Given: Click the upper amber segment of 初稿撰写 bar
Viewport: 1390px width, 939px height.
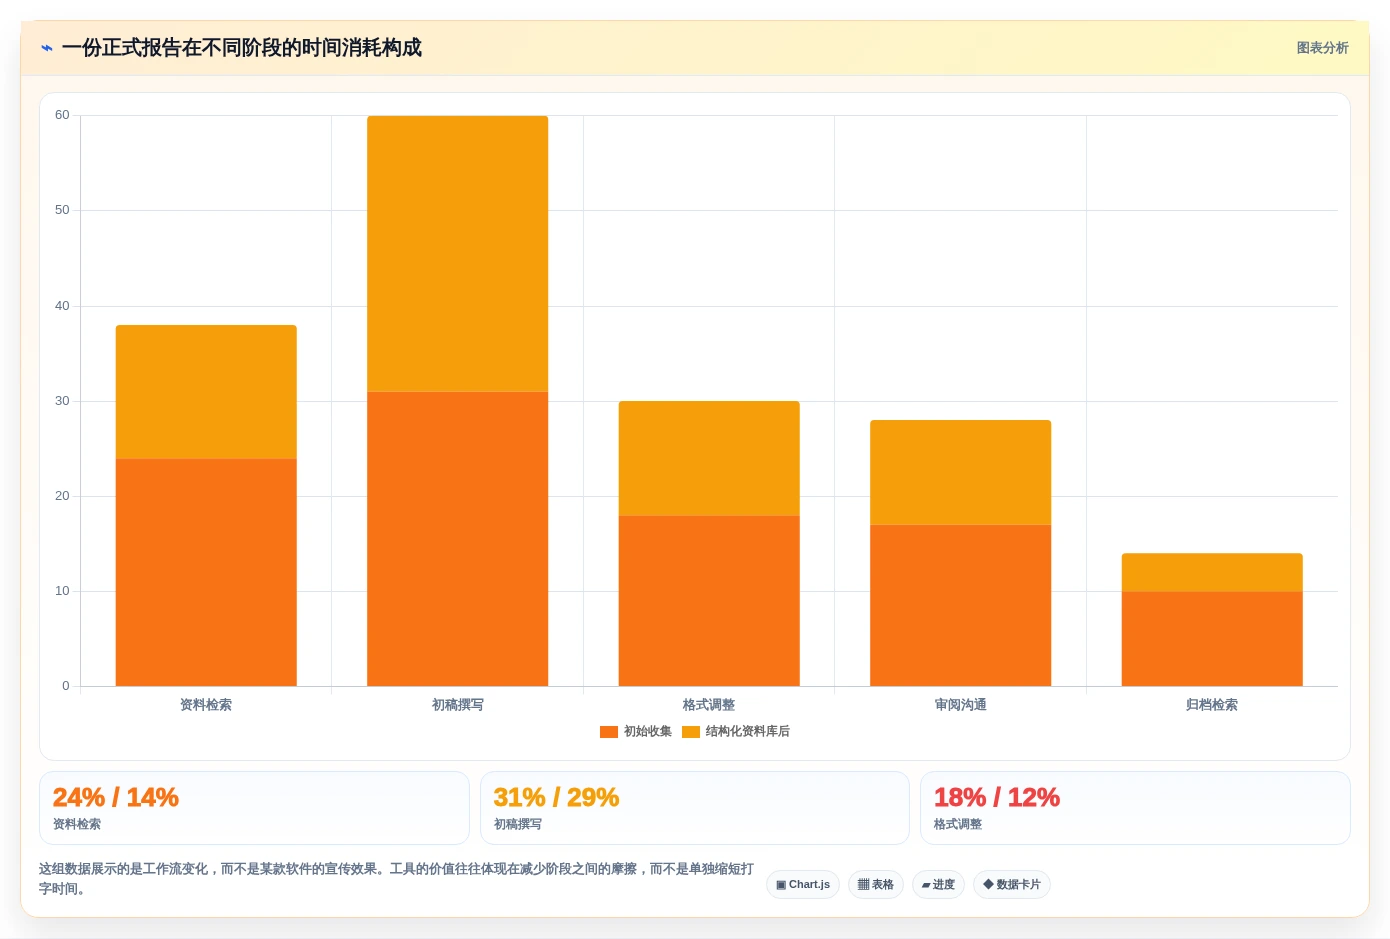Looking at the screenshot, I should [458, 254].
